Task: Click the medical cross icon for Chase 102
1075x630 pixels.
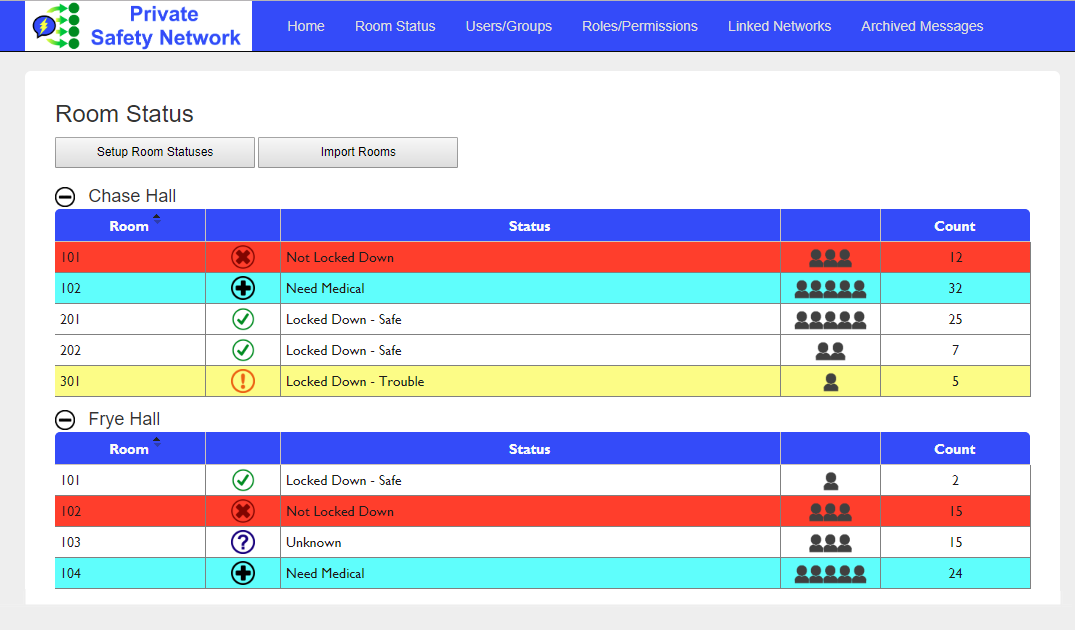Action: coord(243,288)
